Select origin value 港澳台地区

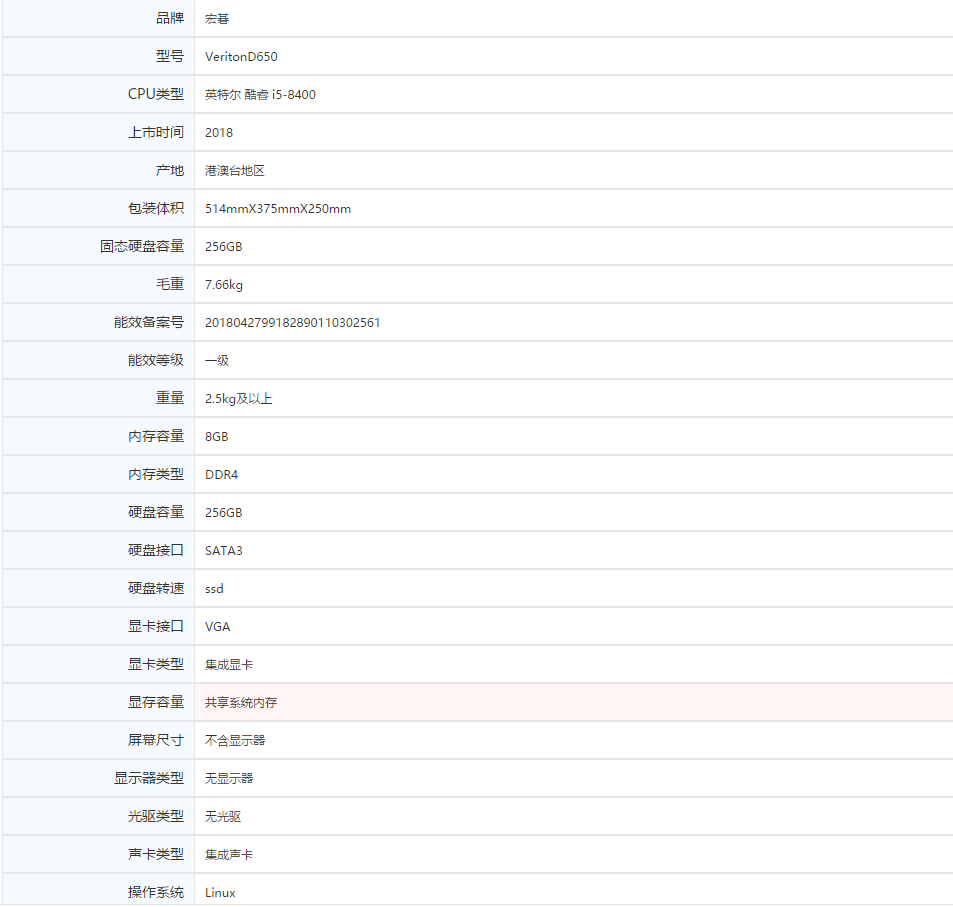[235, 171]
